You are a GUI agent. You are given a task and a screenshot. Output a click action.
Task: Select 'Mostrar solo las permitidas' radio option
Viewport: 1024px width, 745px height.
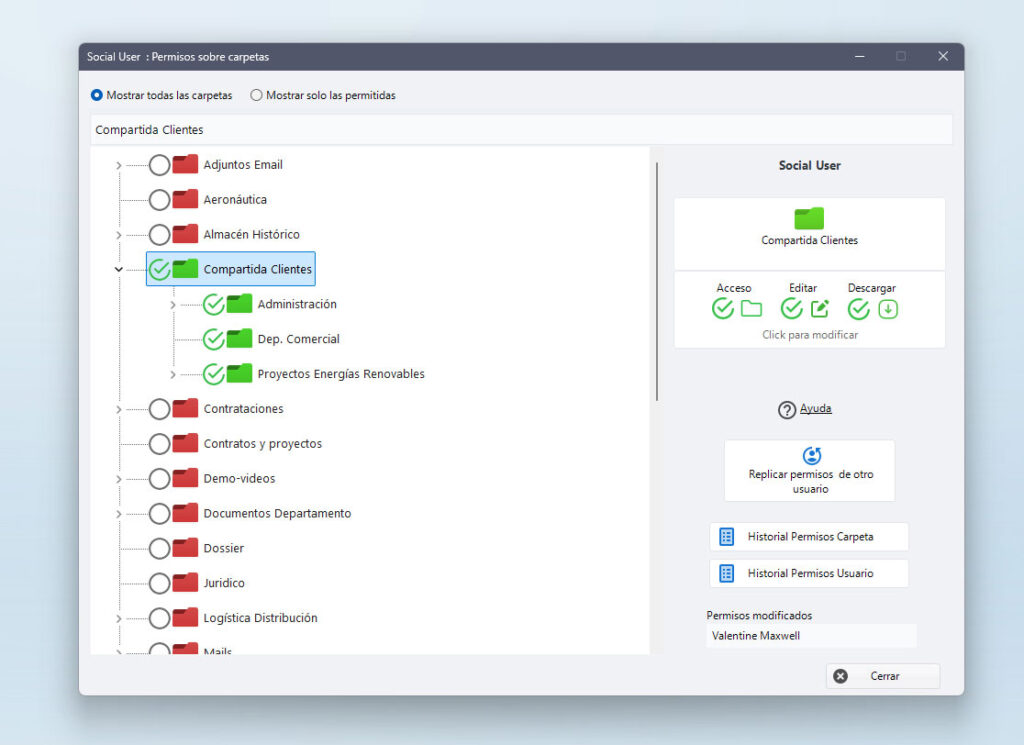pyautogui.click(x=256, y=96)
